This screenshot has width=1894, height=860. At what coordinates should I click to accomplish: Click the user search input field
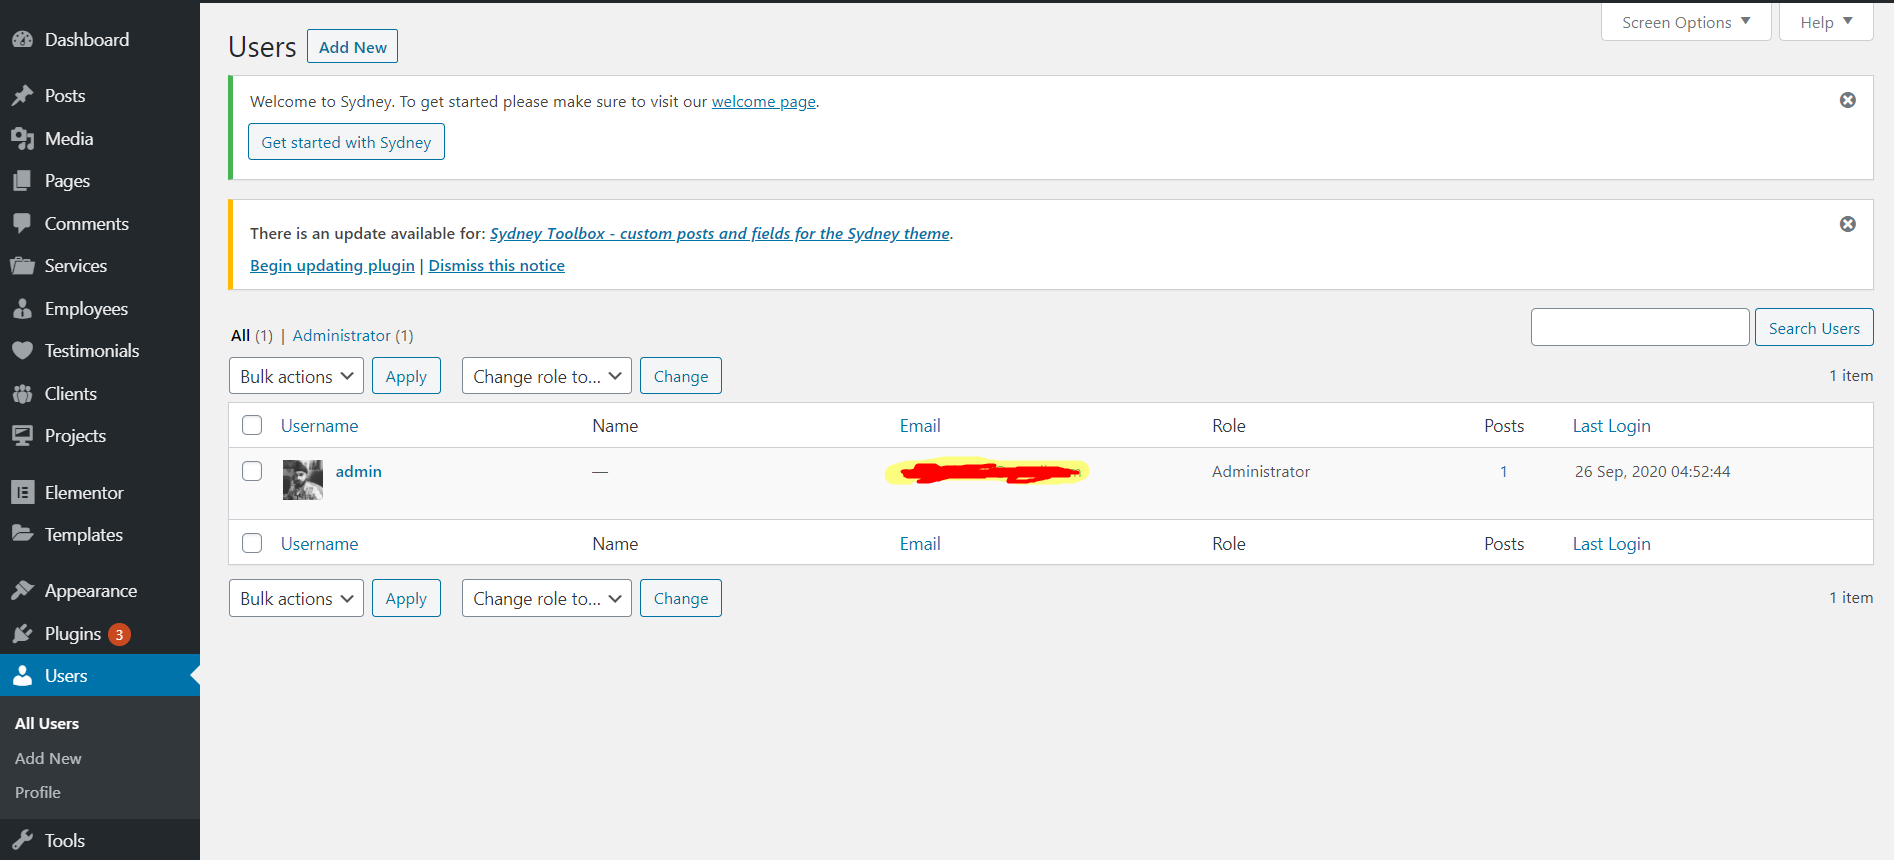pos(1640,327)
